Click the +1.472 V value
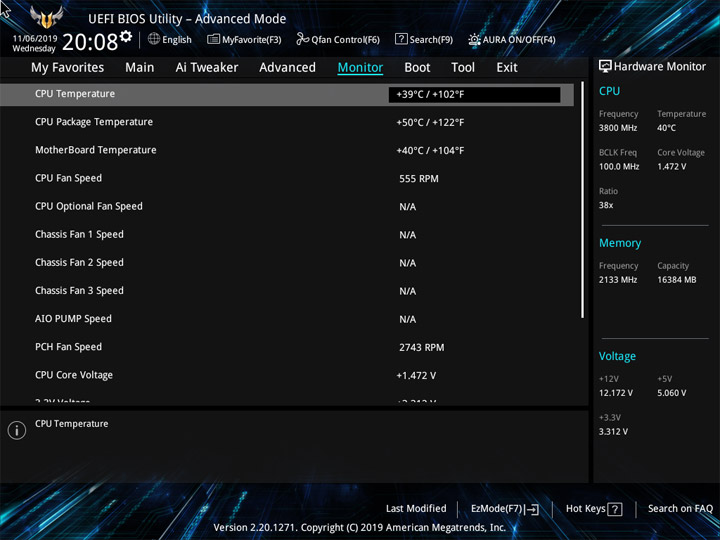Screen dimensions: 720x540 click(x=416, y=376)
